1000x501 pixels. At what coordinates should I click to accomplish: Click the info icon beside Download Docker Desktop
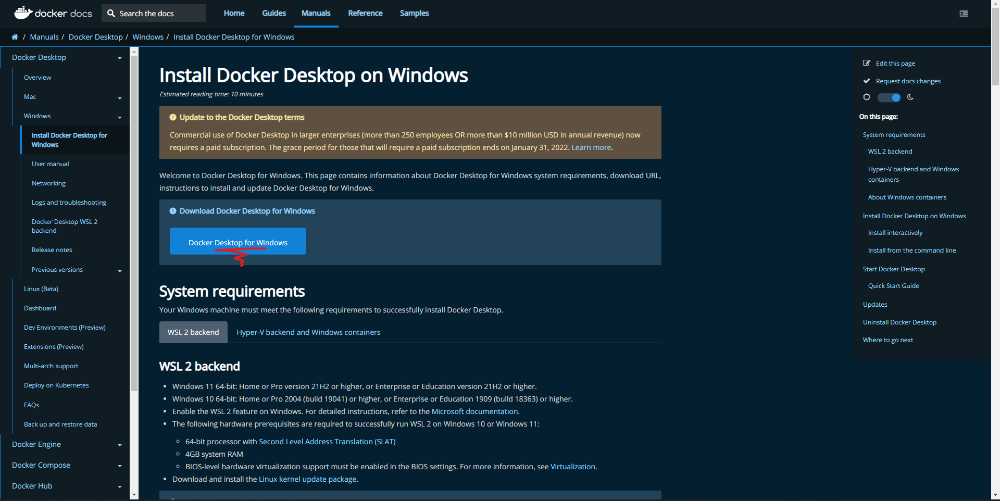[173, 211]
